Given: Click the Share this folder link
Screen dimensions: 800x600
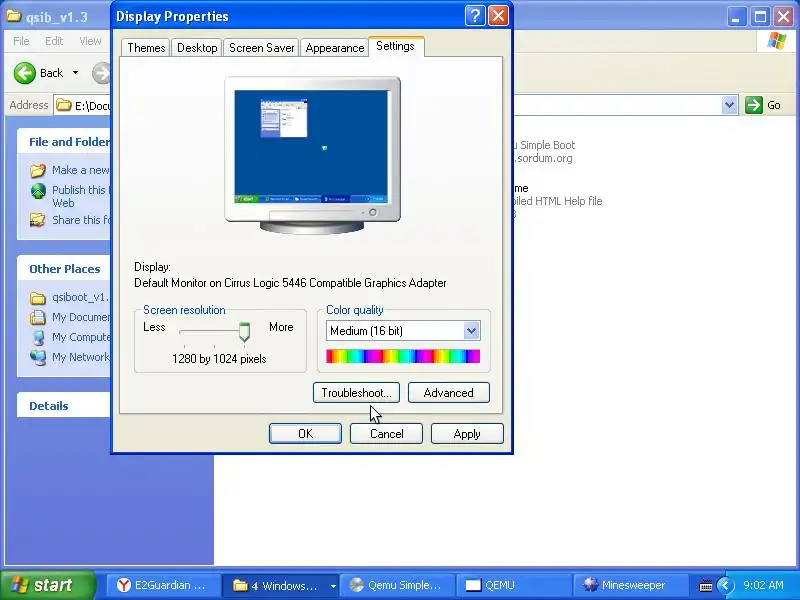Looking at the screenshot, I should [x=81, y=220].
